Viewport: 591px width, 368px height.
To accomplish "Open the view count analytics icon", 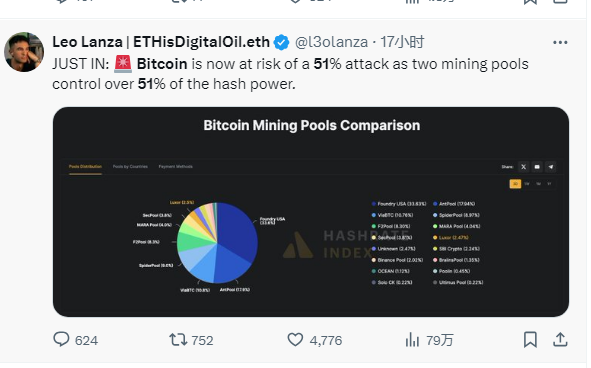I will [412, 340].
